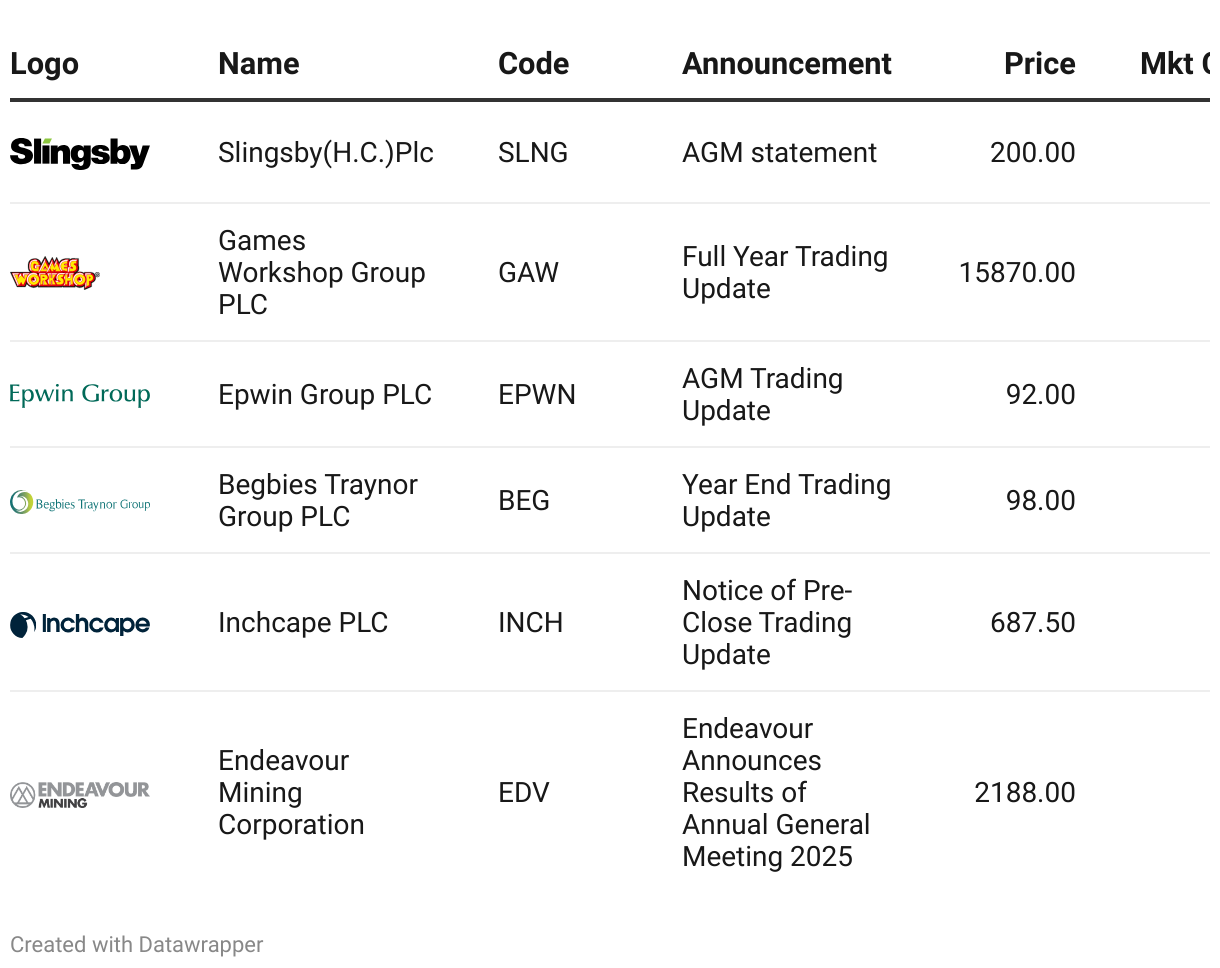
Task: Click the INCH ticker code
Action: [x=530, y=623]
